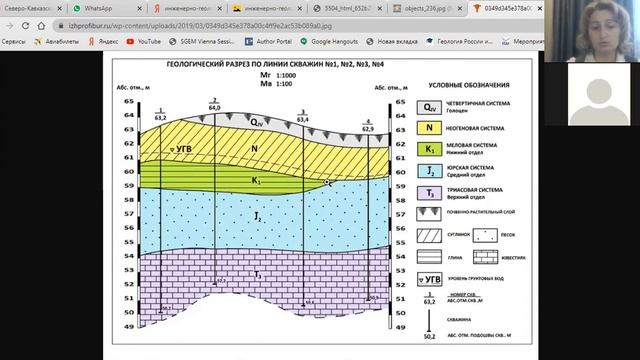Close the Северо-Кавказс tab
The width and height of the screenshot is (640, 360).
[x=60, y=8]
